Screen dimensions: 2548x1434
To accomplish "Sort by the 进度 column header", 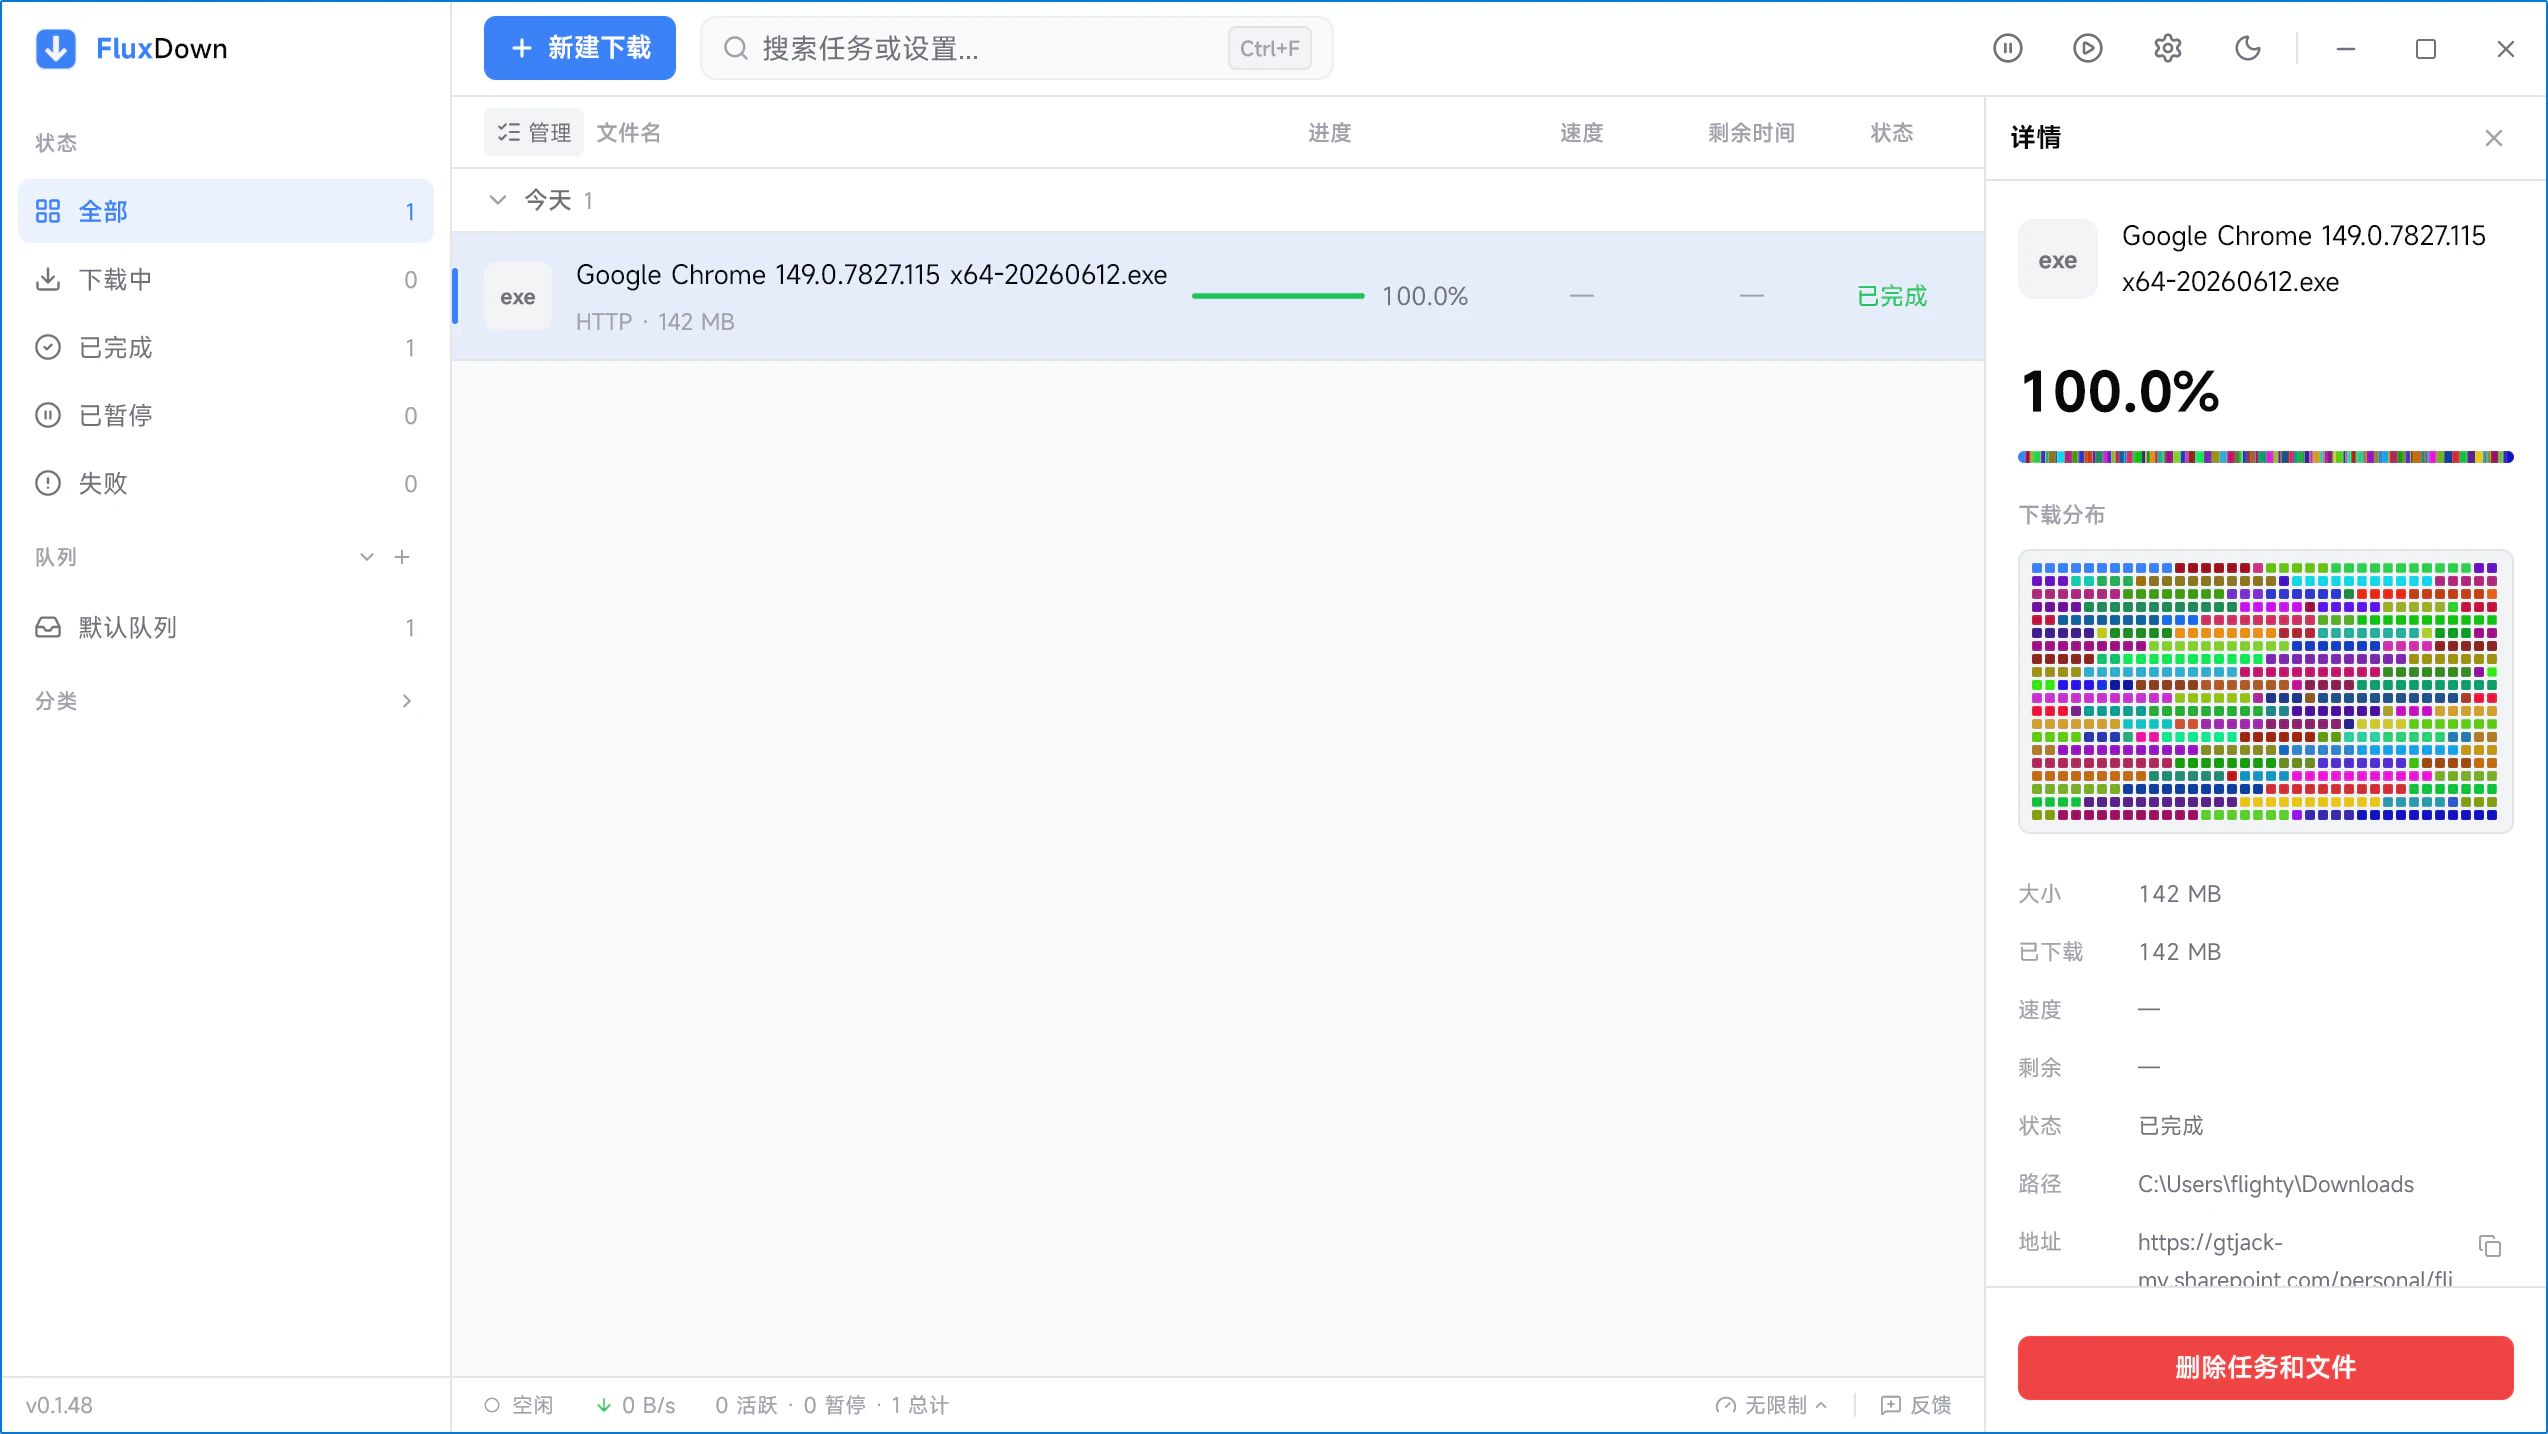I will pyautogui.click(x=1330, y=132).
